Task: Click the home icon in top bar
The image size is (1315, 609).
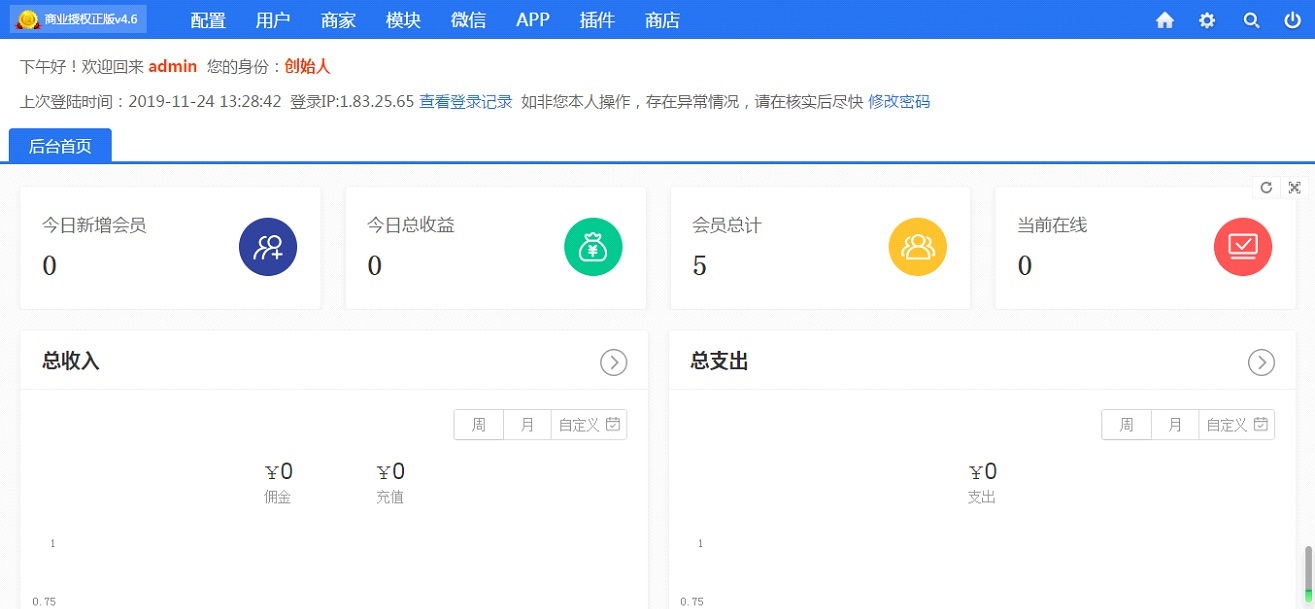Action: point(1164,20)
